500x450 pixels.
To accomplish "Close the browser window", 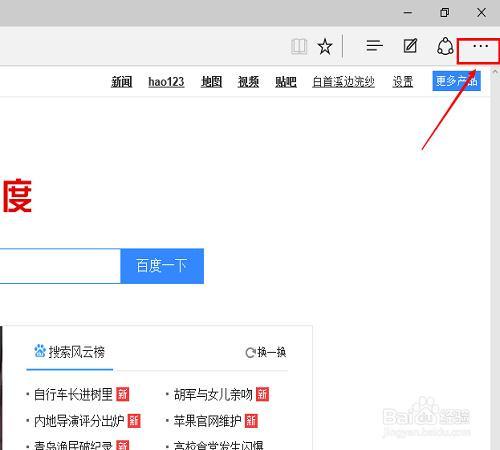I will [481, 13].
